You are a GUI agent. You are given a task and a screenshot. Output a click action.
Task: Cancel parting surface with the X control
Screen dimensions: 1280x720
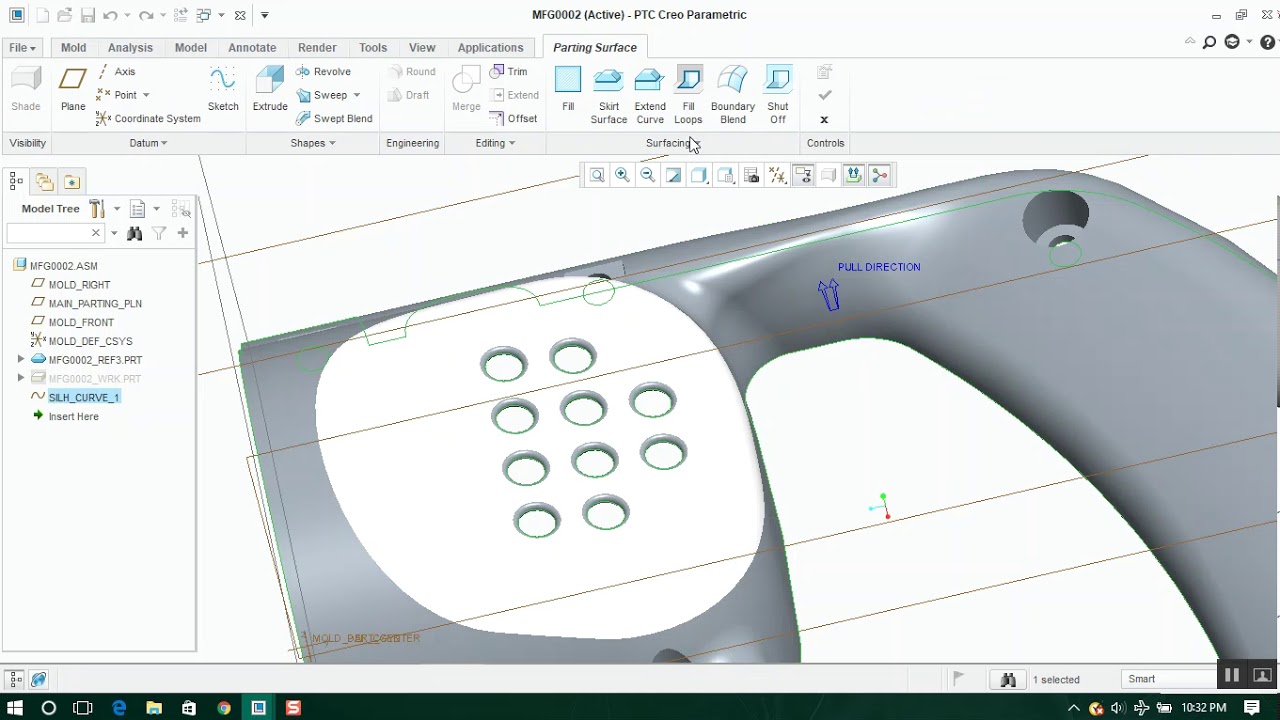pyautogui.click(x=824, y=119)
